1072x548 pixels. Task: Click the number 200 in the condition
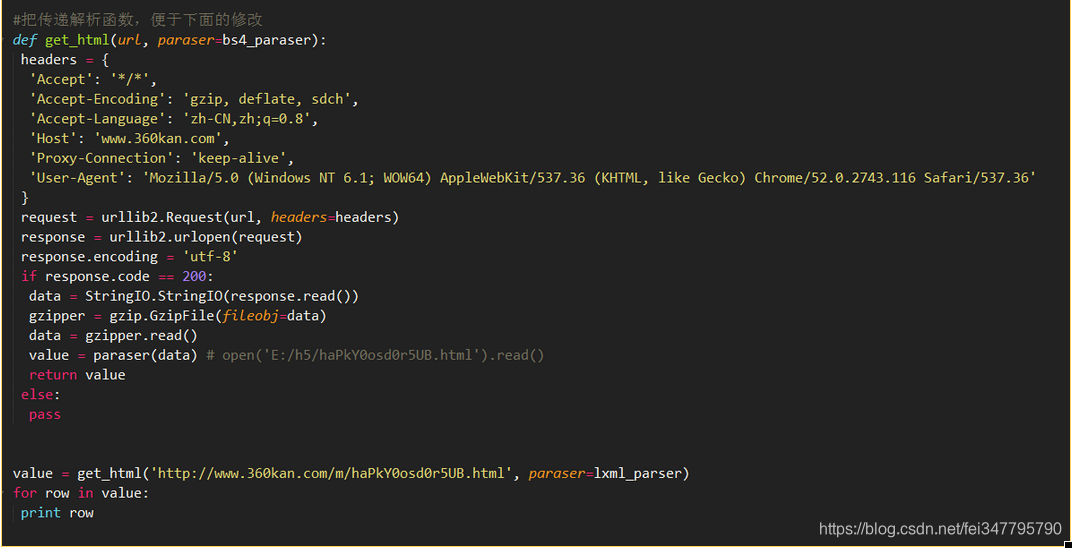coord(194,276)
